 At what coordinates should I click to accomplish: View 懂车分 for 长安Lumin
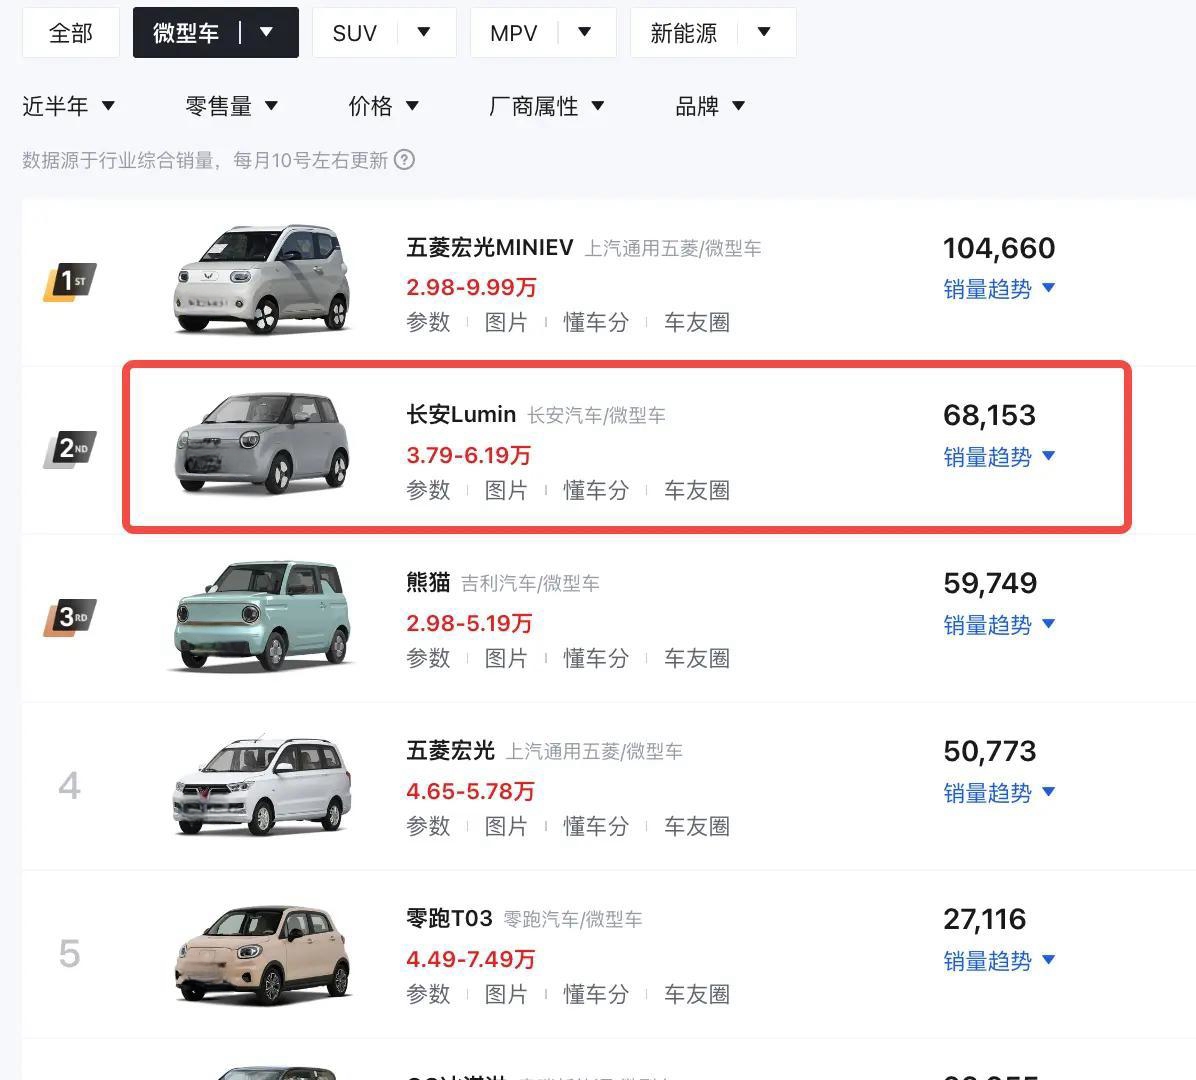click(x=596, y=490)
